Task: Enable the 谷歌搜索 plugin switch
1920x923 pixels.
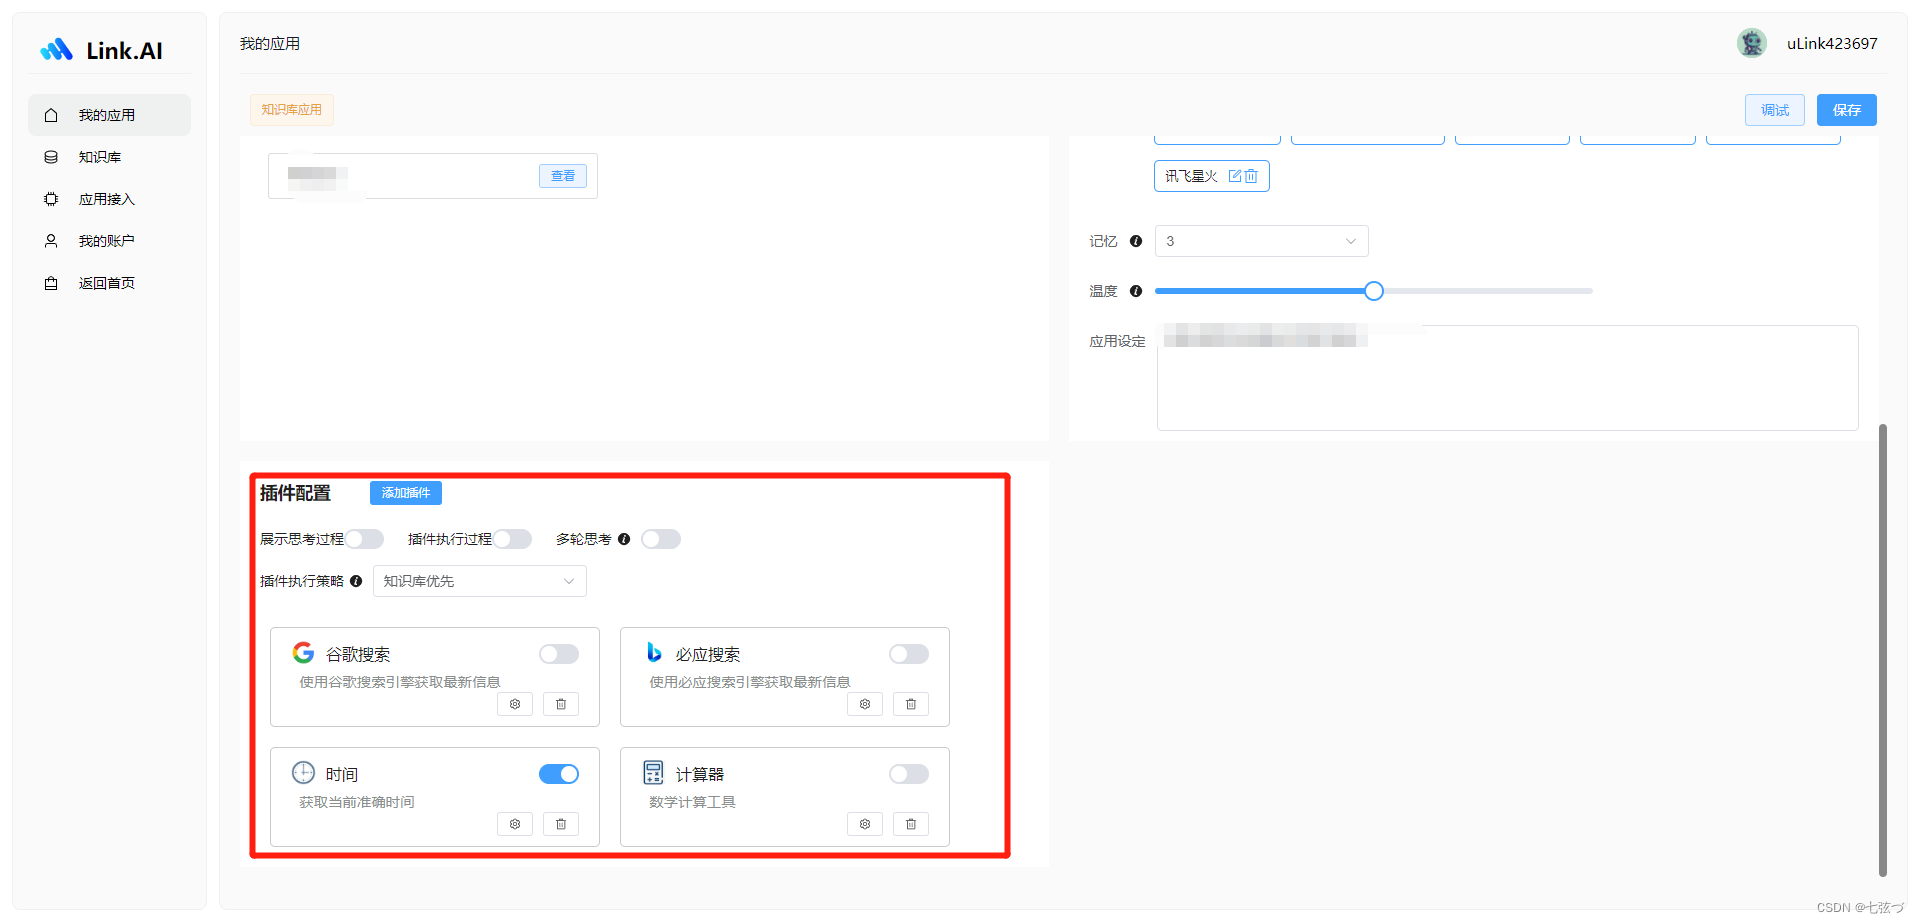Action: pyautogui.click(x=559, y=654)
